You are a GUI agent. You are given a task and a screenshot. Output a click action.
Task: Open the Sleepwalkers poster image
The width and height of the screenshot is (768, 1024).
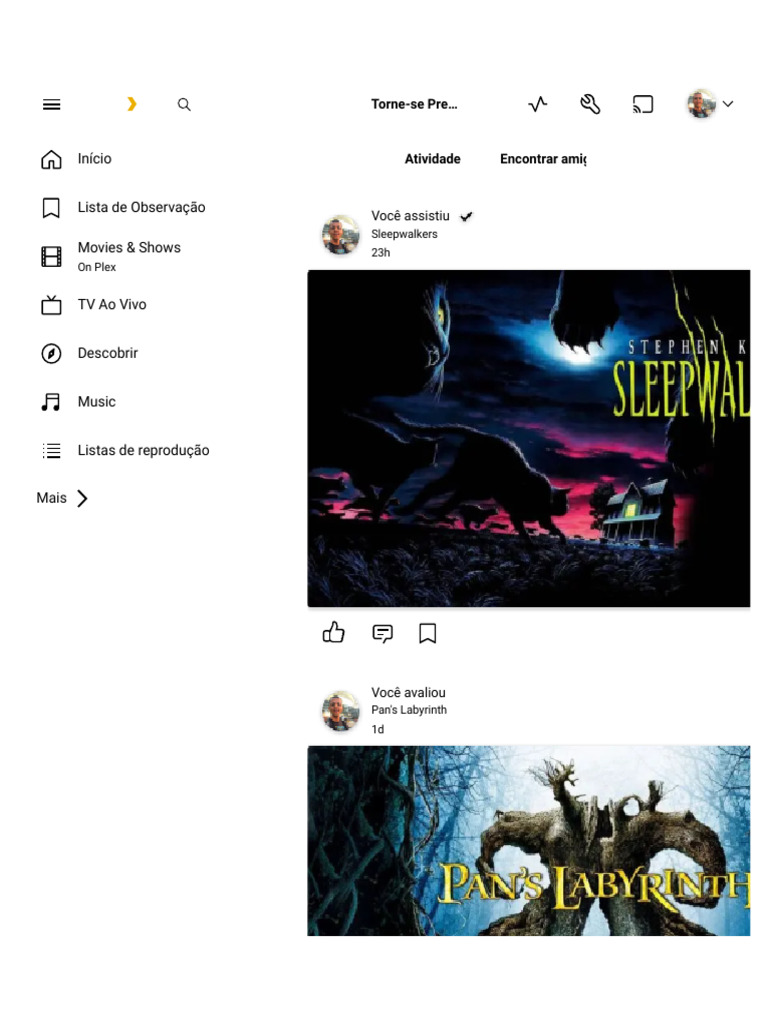(x=528, y=438)
